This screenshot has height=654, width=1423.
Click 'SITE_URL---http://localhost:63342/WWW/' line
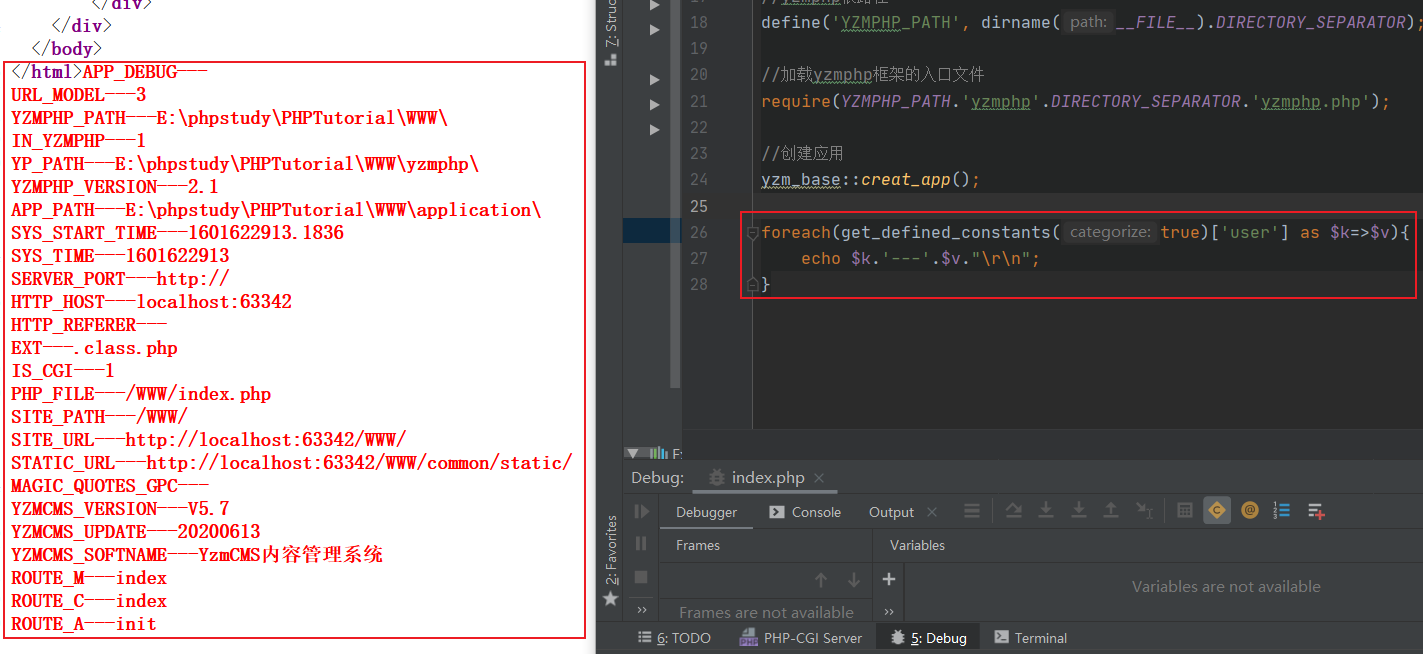[x=208, y=440]
